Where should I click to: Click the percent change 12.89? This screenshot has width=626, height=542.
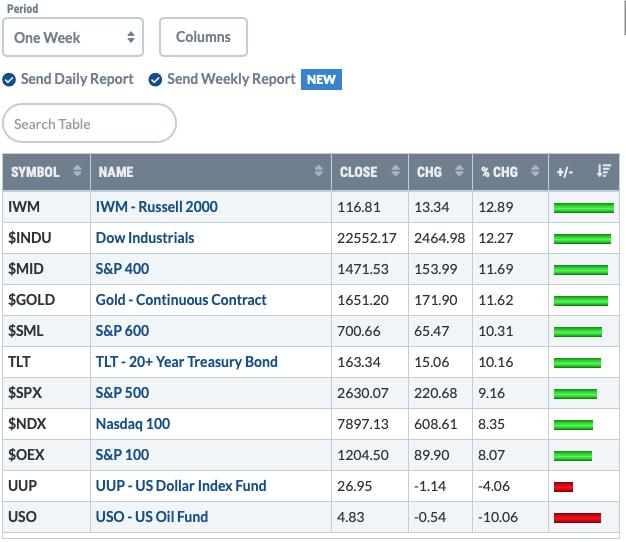[x=495, y=207]
